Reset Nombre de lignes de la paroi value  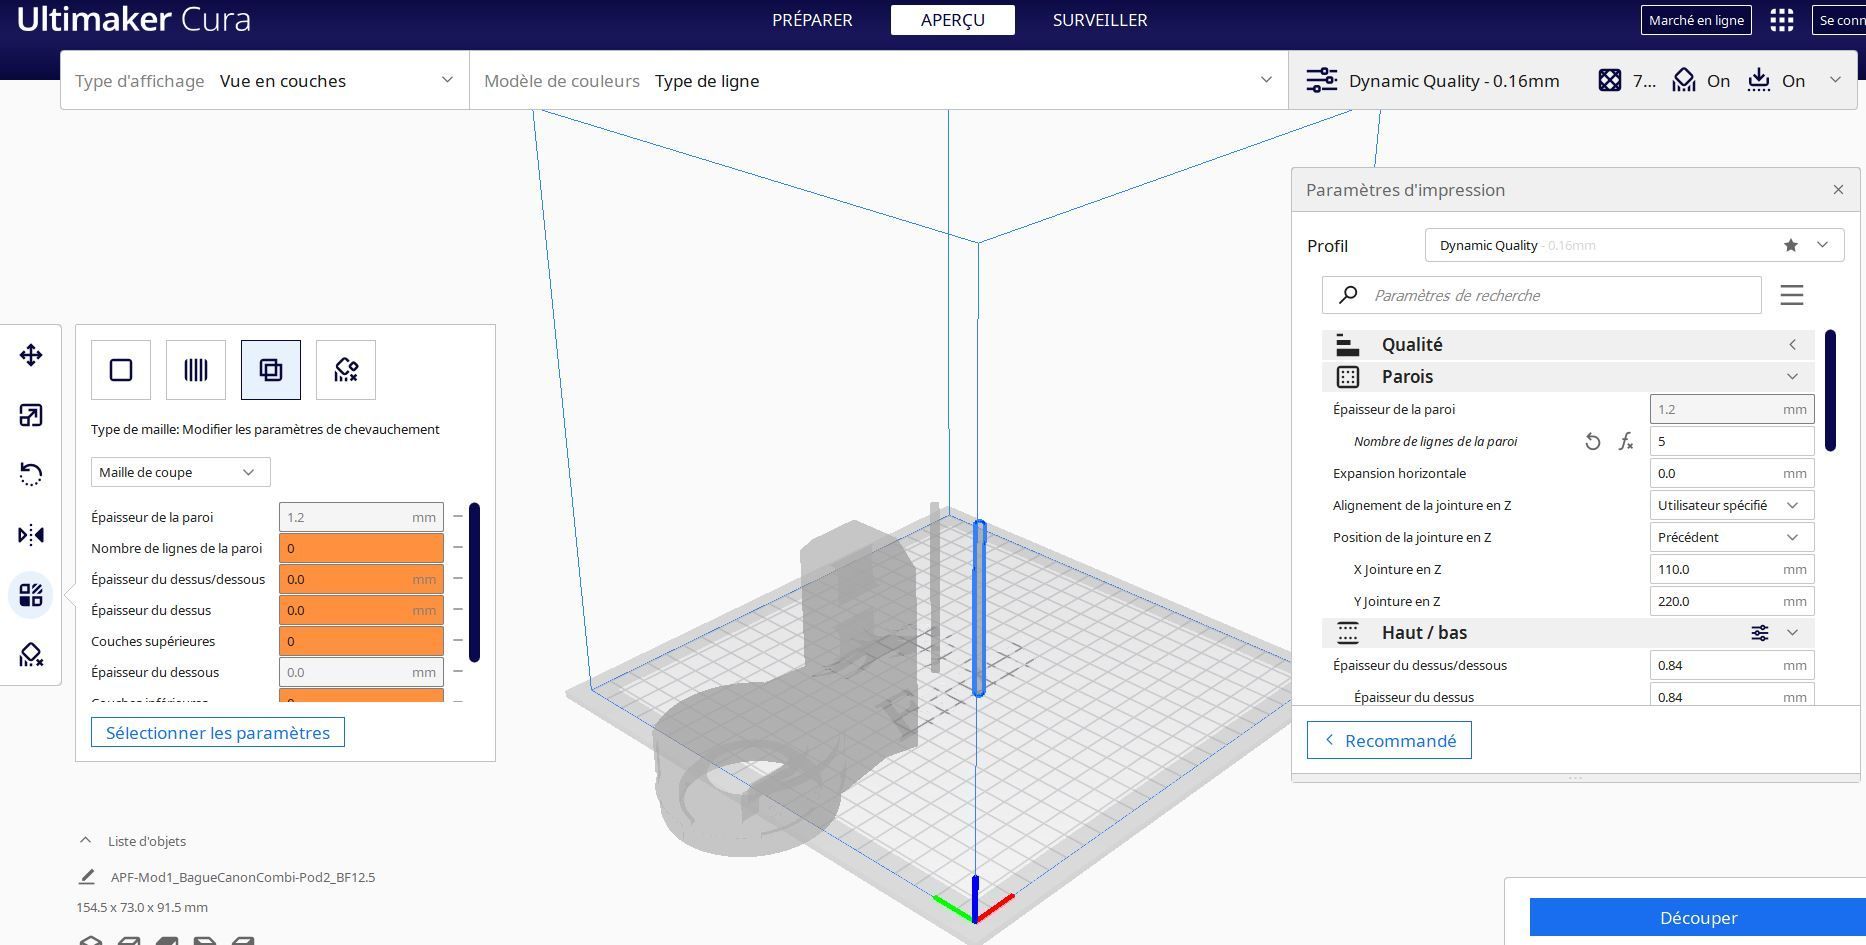[x=1593, y=441]
